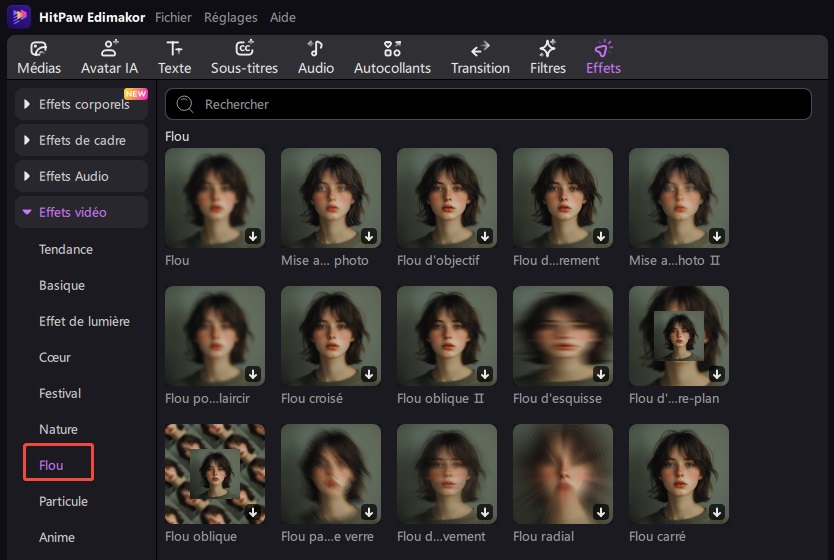Download the Flou d...rement effect
The height and width of the screenshot is (560, 834).
601,236
